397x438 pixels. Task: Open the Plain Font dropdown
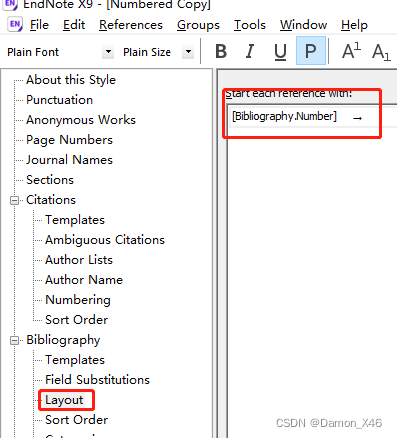point(108,52)
